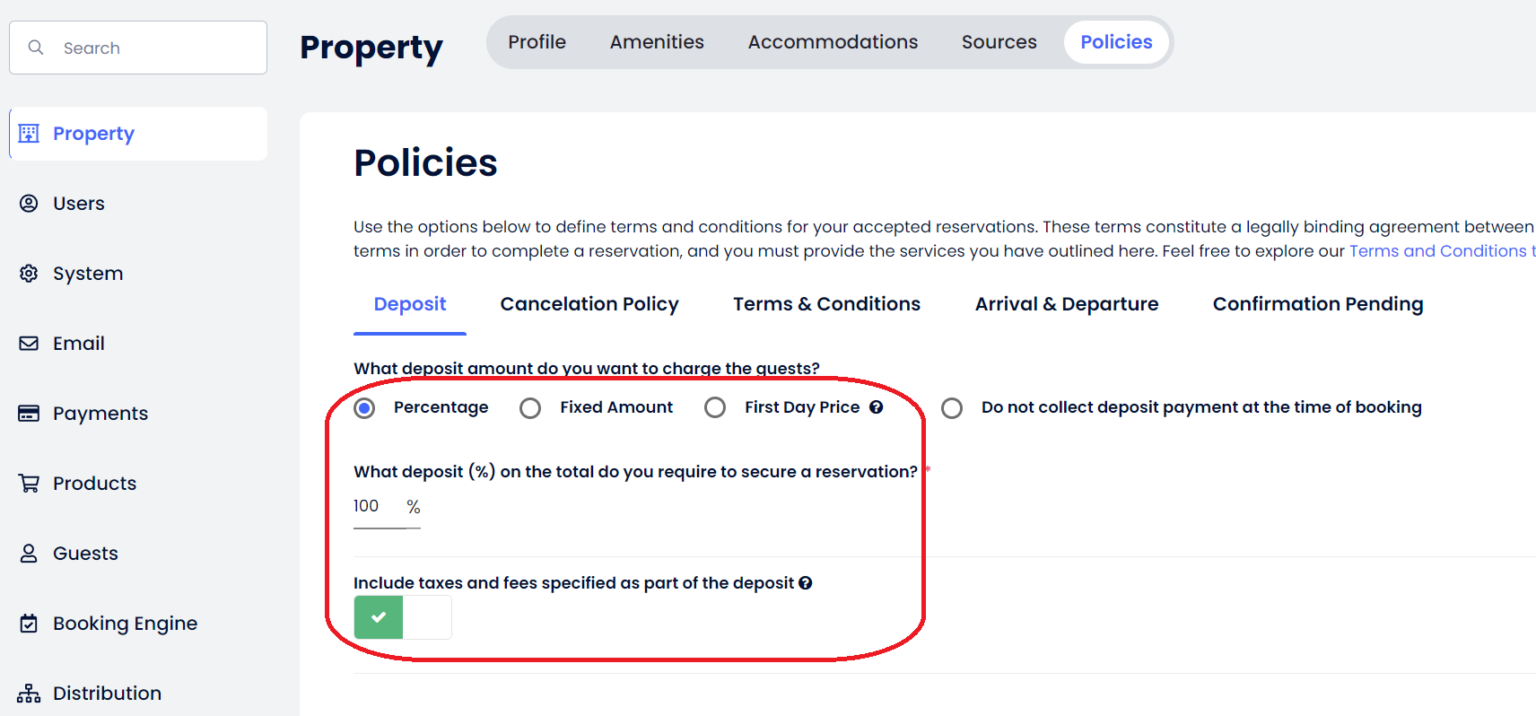Open Distribution via the hierarchy icon
This screenshot has width=1536, height=716.
pyautogui.click(x=28, y=692)
